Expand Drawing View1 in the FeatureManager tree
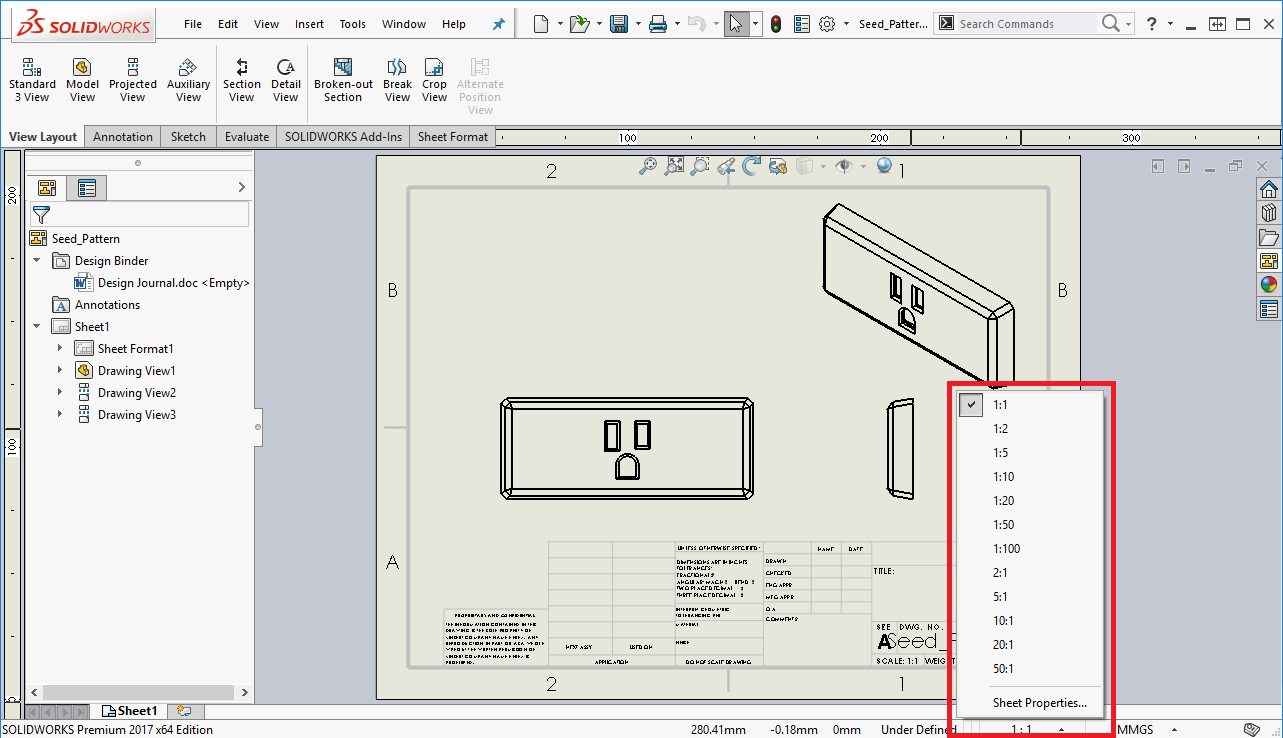The width and height of the screenshot is (1283, 738). point(59,370)
